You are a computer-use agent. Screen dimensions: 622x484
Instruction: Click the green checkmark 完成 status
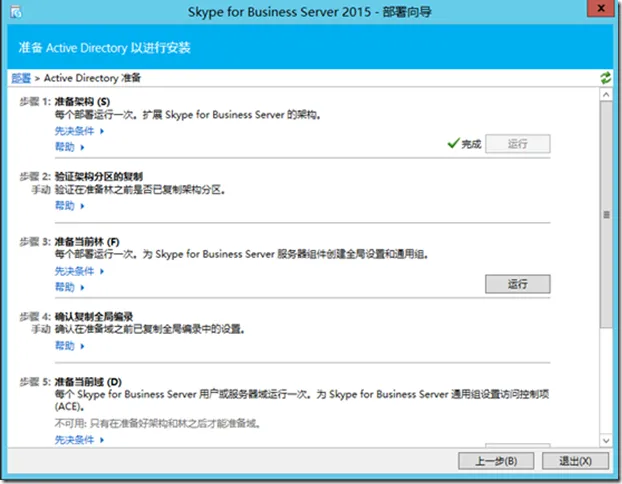(464, 144)
